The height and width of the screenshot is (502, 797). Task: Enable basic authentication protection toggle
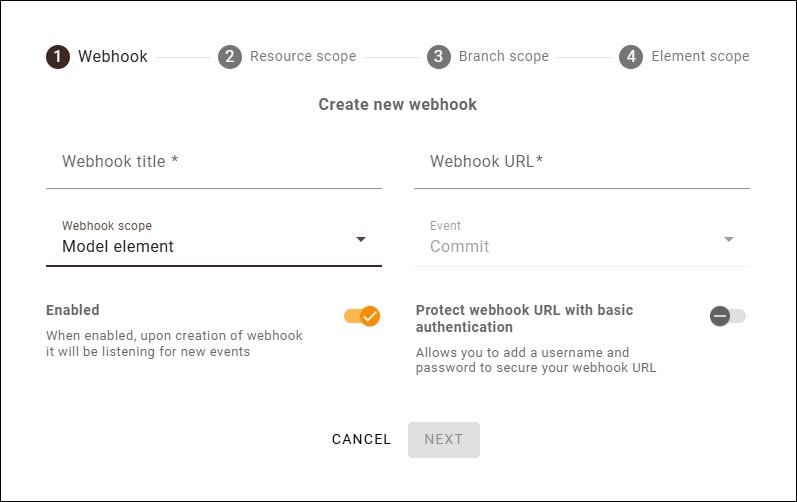[727, 316]
